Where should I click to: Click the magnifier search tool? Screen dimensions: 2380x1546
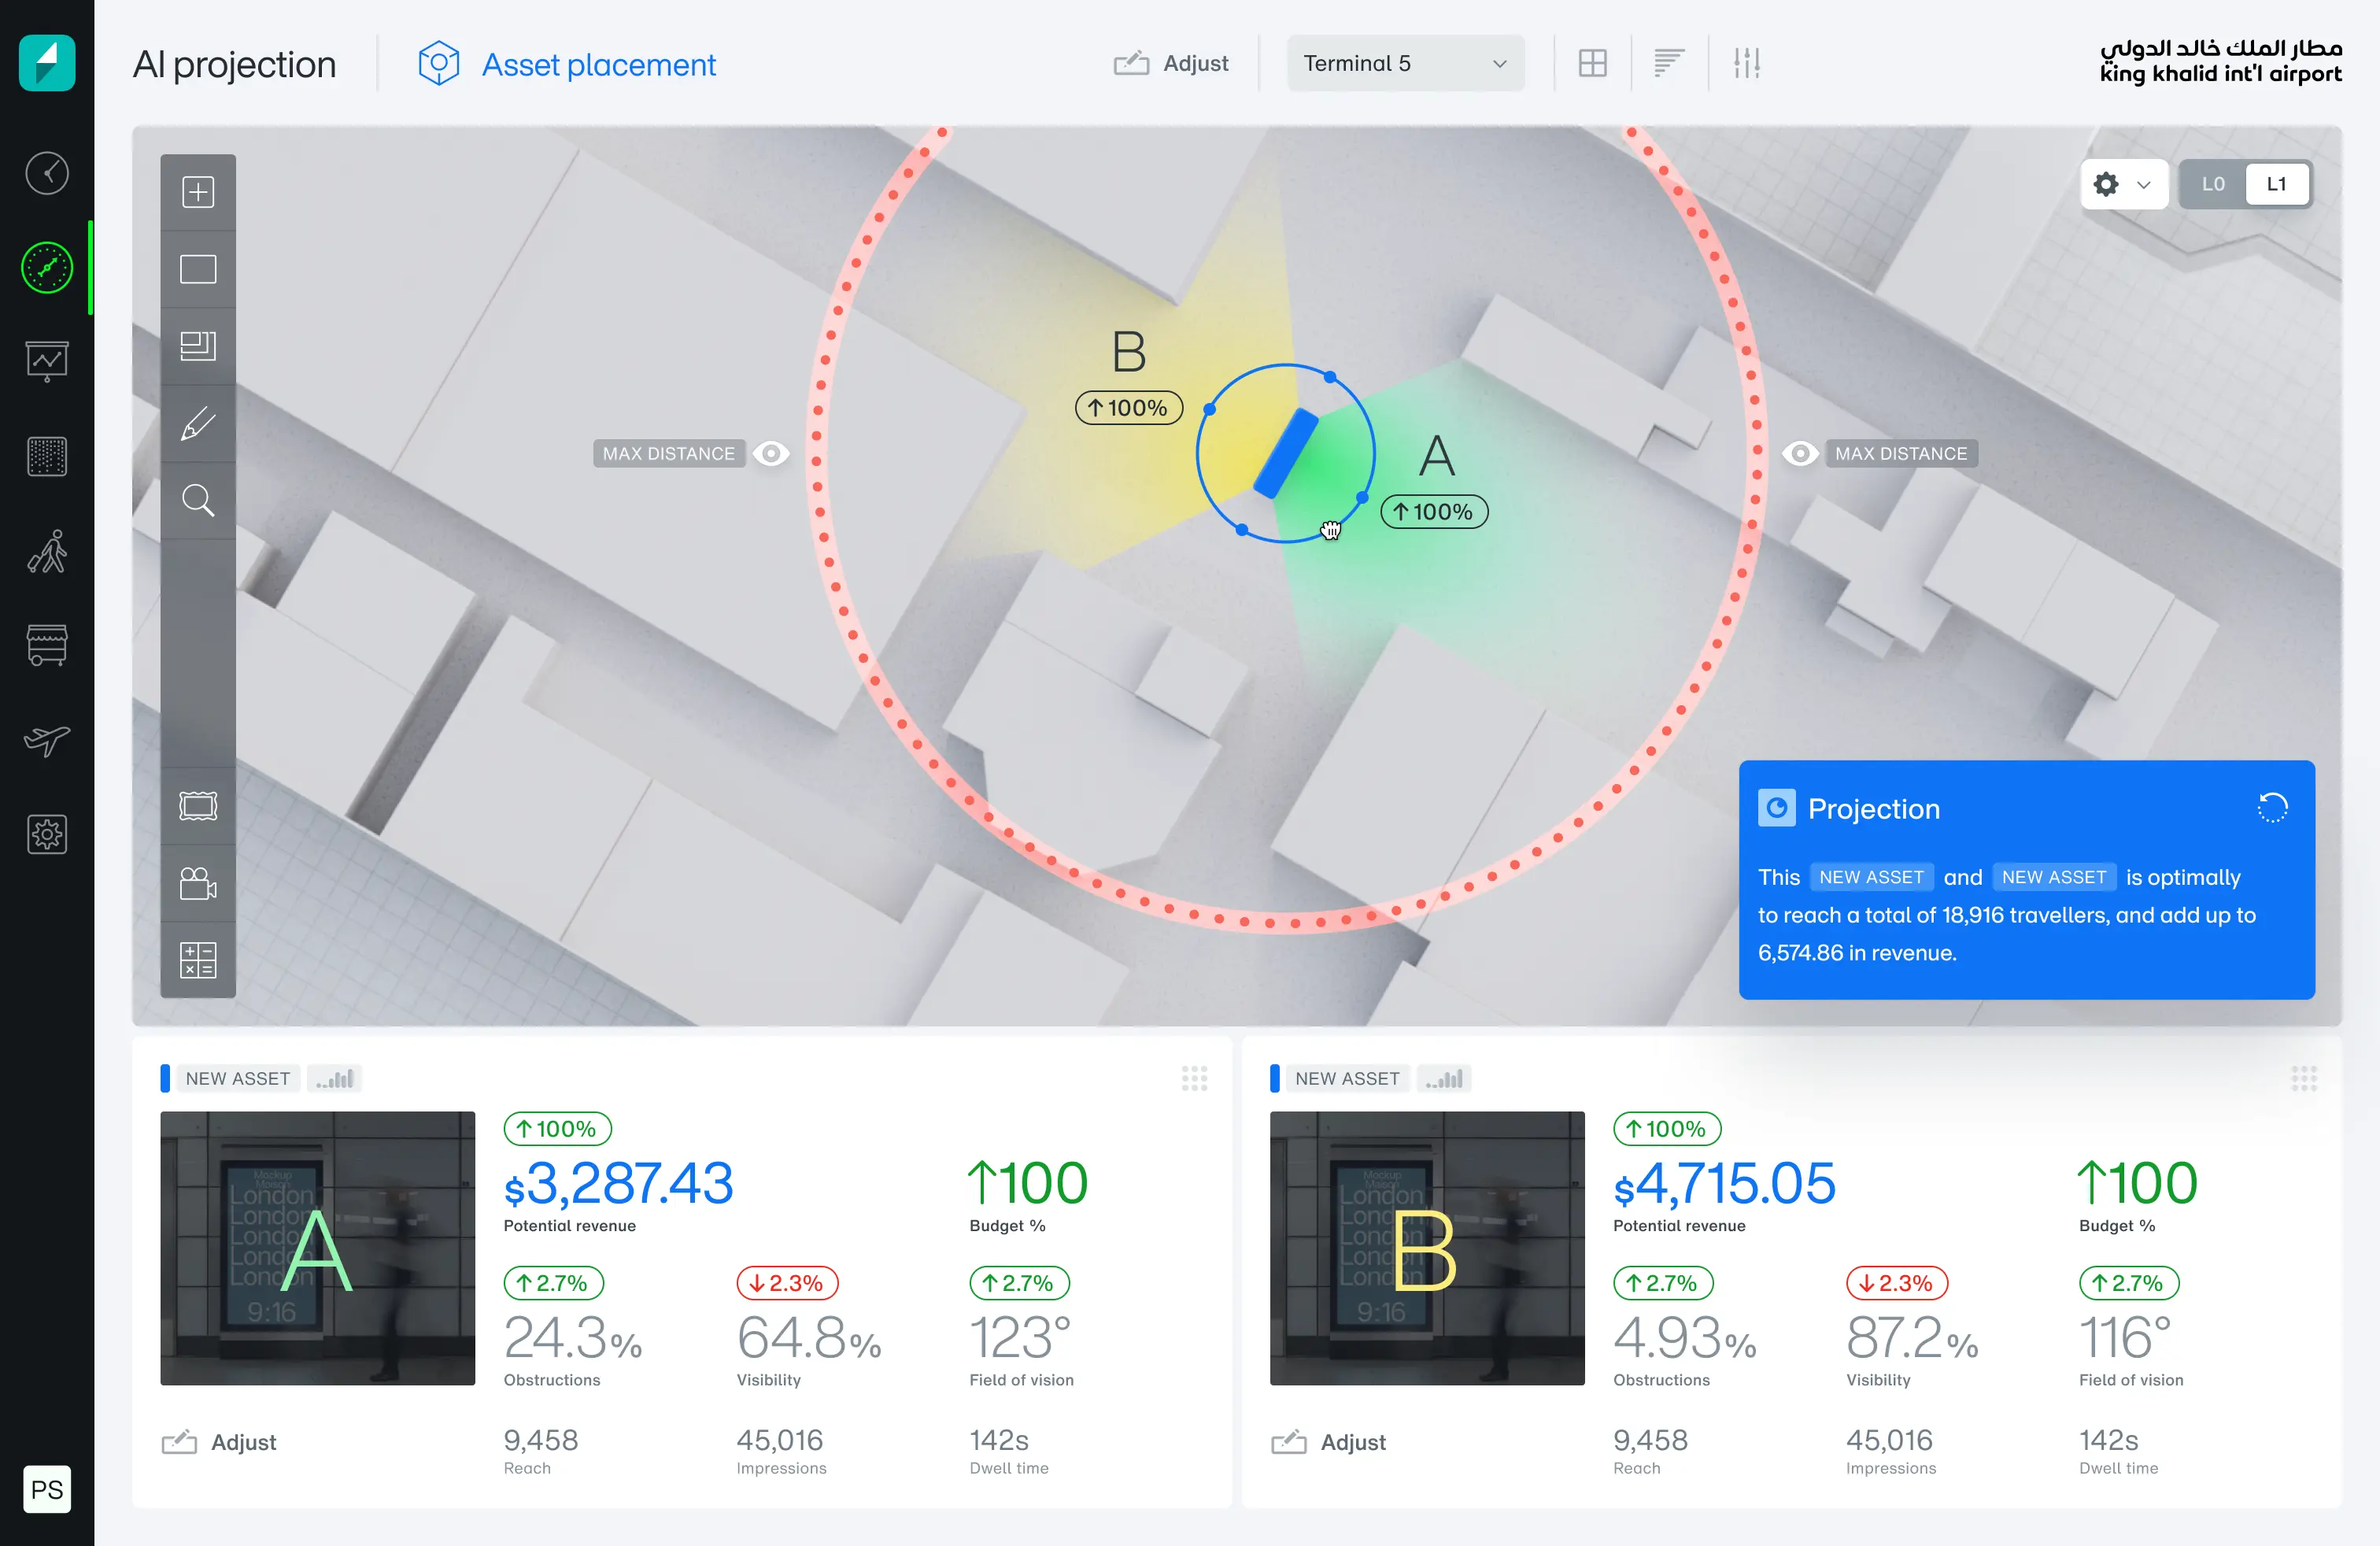coord(198,500)
